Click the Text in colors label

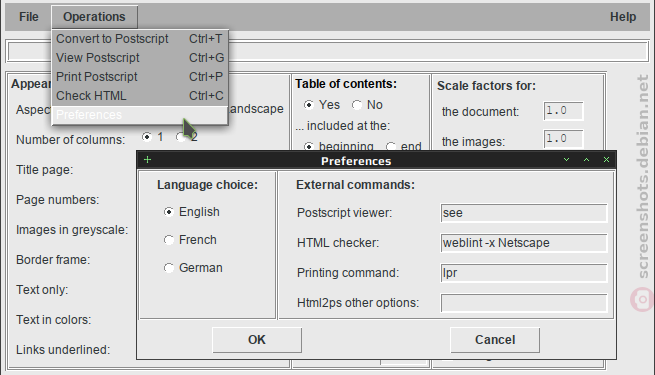point(53,320)
